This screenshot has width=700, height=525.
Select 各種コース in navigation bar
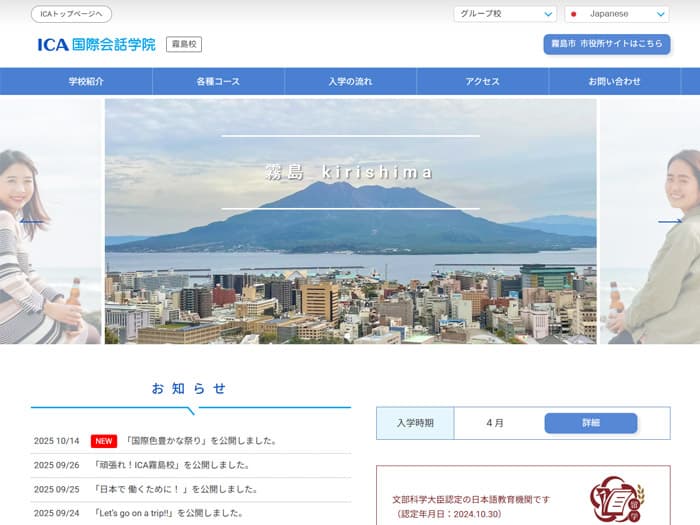coord(218,81)
